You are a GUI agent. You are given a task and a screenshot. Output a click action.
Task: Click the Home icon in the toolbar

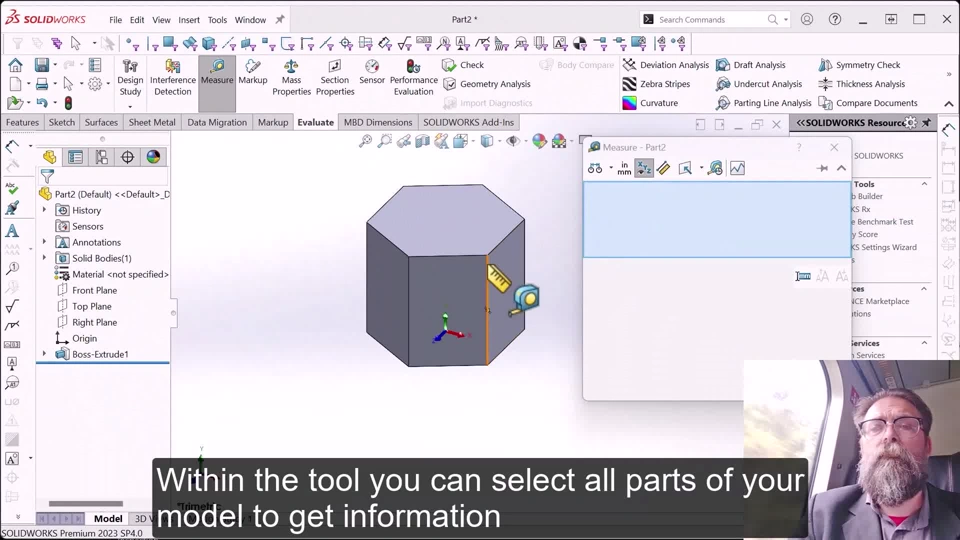pos(15,65)
